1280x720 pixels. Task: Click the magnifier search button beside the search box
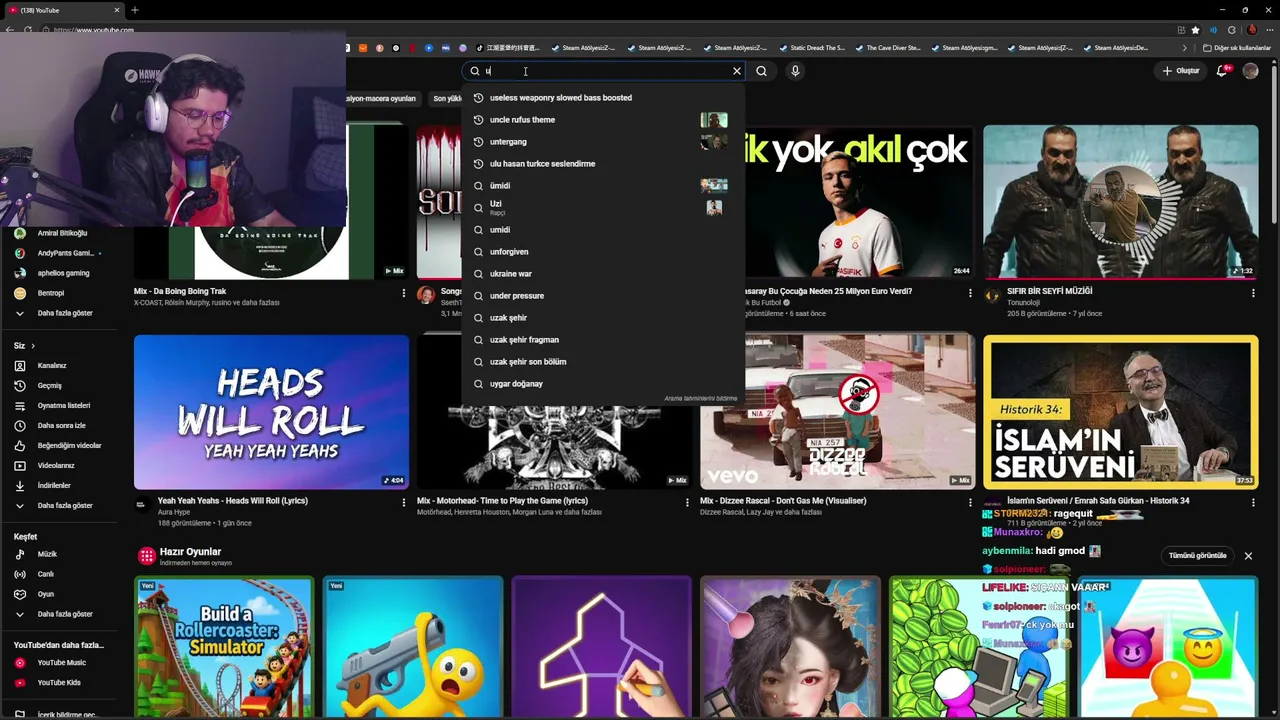point(762,71)
